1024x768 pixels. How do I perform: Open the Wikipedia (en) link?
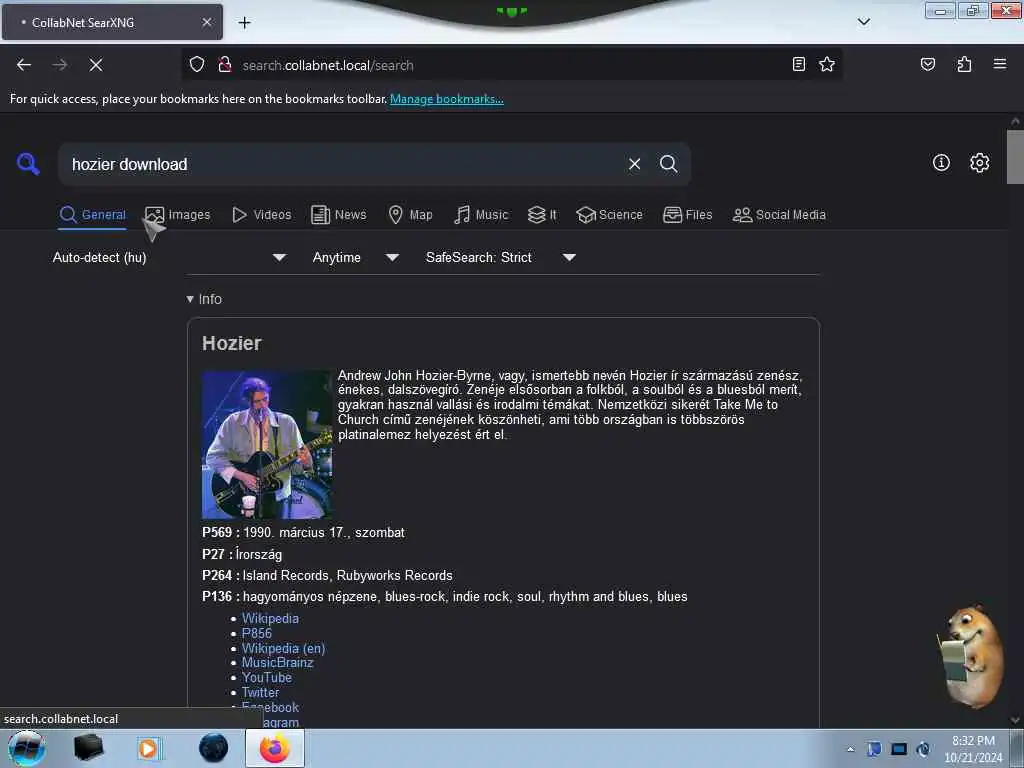tap(283, 648)
